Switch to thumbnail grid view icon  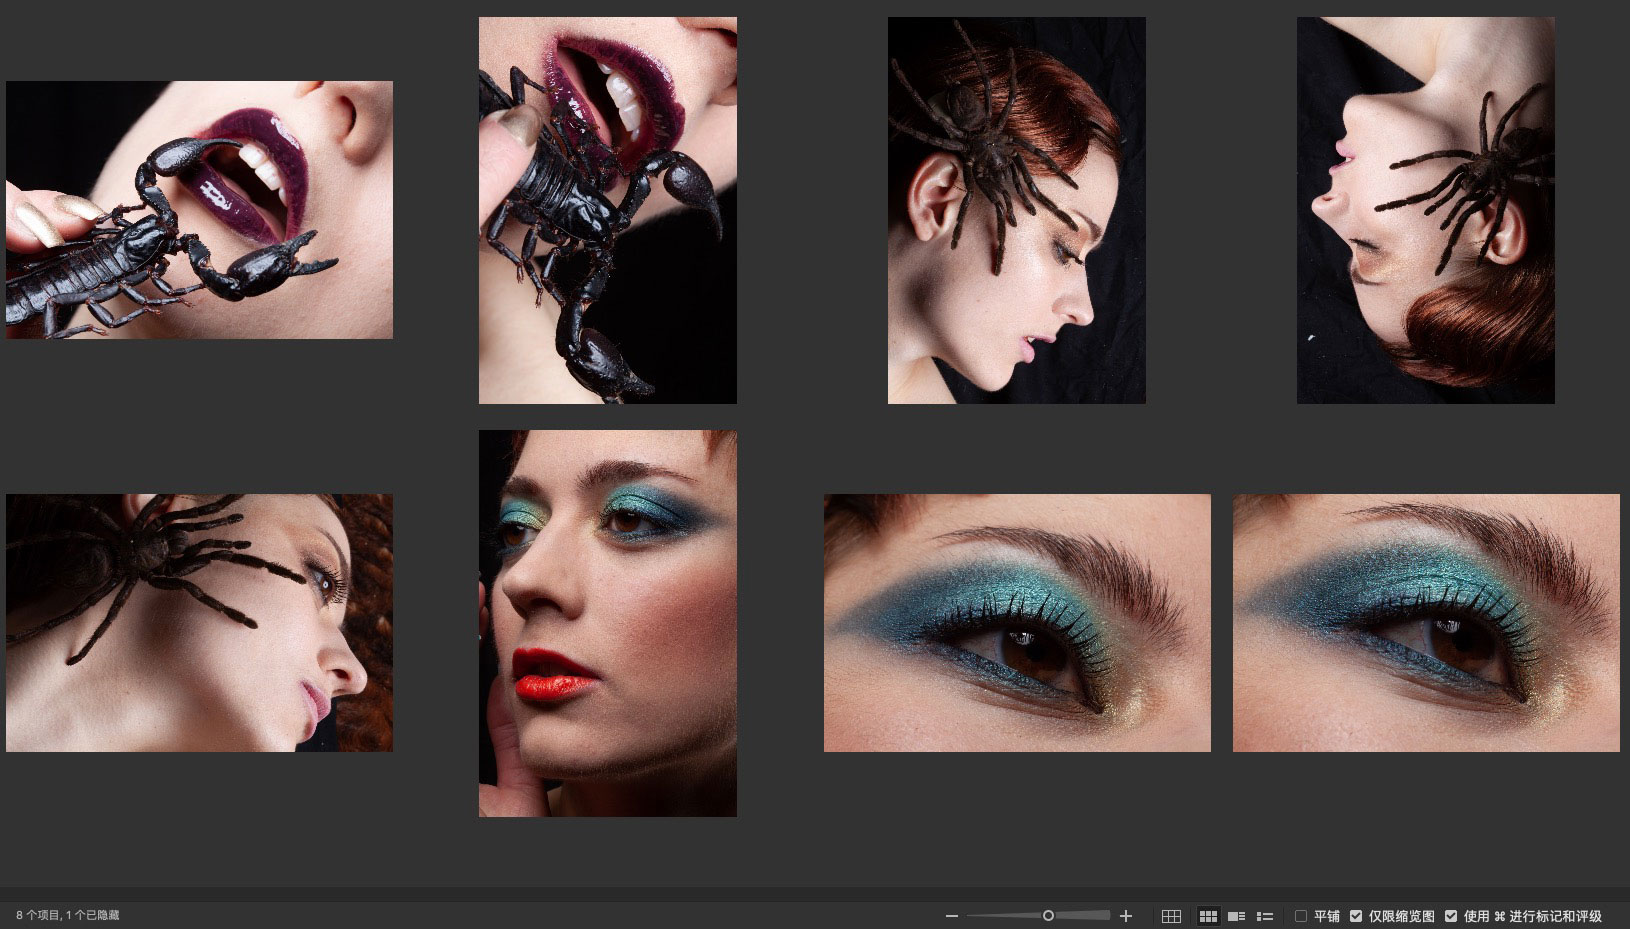(1208, 916)
